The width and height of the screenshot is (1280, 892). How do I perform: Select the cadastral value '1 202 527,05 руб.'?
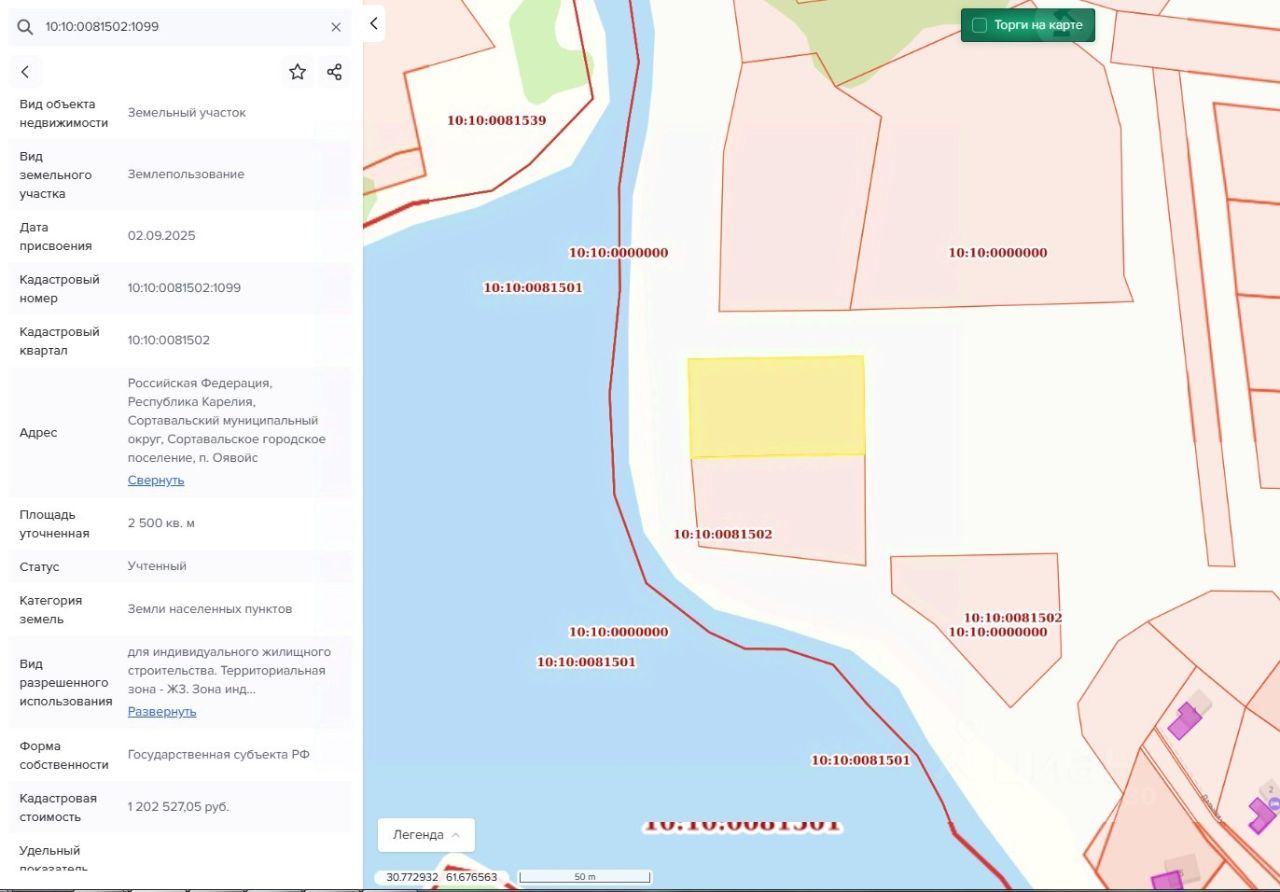(179, 807)
